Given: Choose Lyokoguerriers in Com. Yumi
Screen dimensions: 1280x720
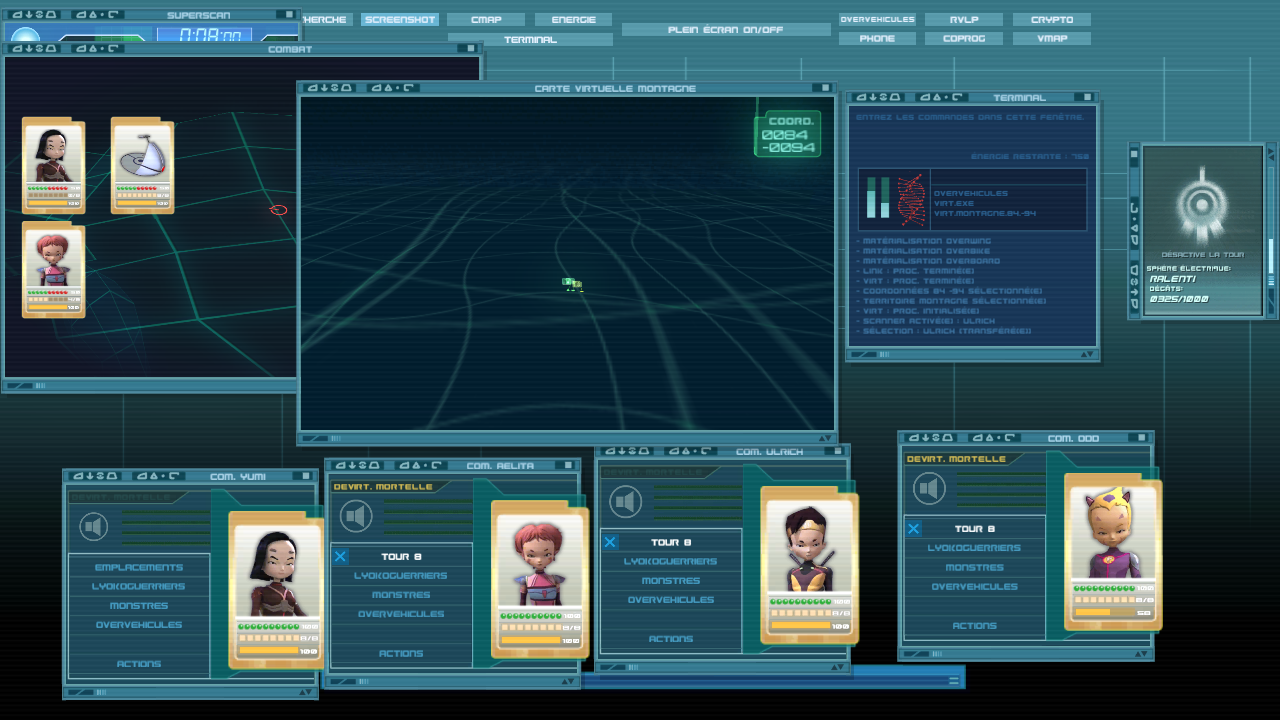Looking at the screenshot, I should click(x=139, y=586).
